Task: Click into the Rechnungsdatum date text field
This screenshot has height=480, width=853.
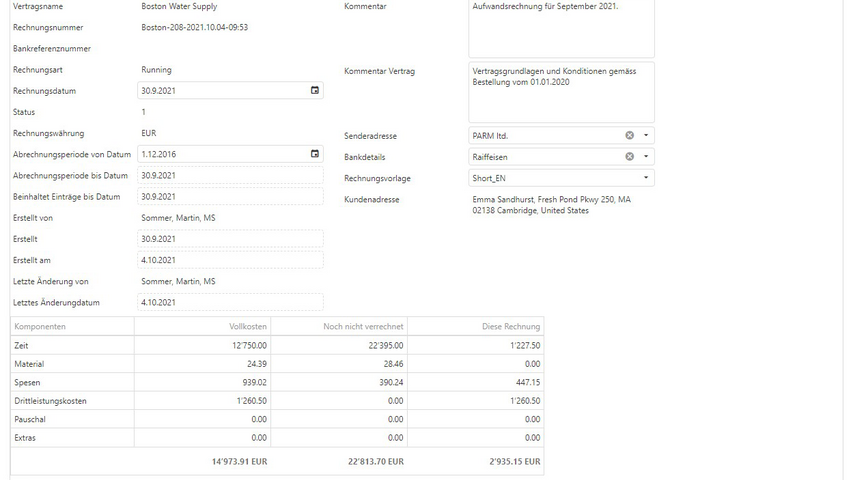Action: tap(222, 91)
